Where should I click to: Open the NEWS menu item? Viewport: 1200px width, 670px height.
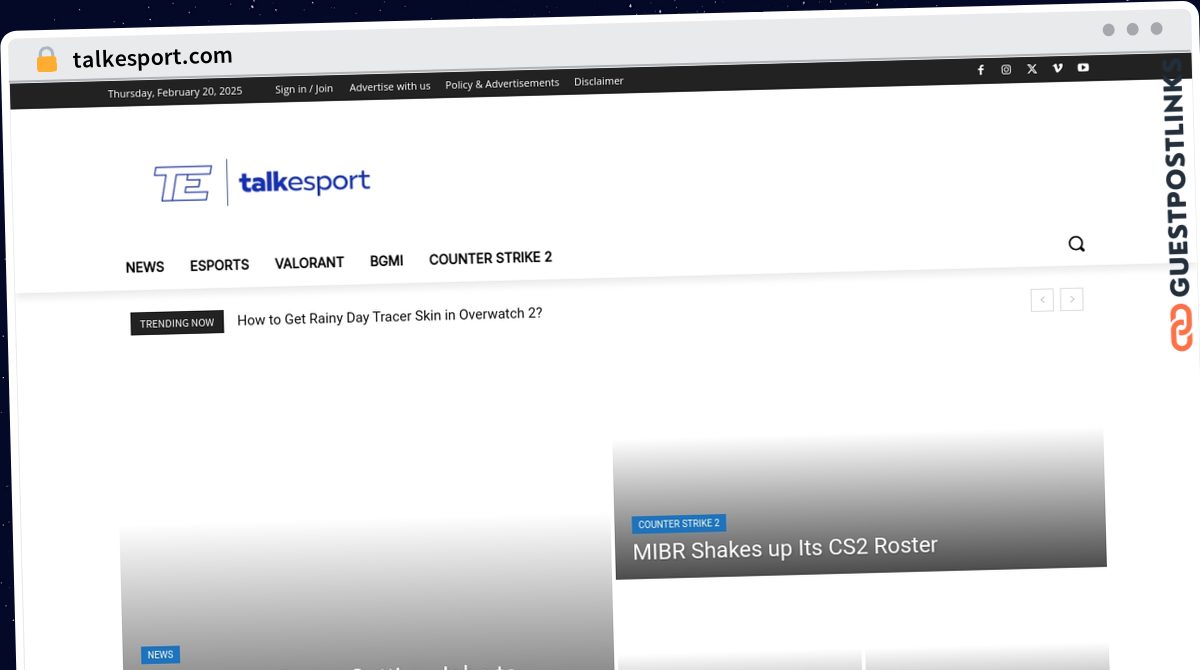[x=145, y=267]
